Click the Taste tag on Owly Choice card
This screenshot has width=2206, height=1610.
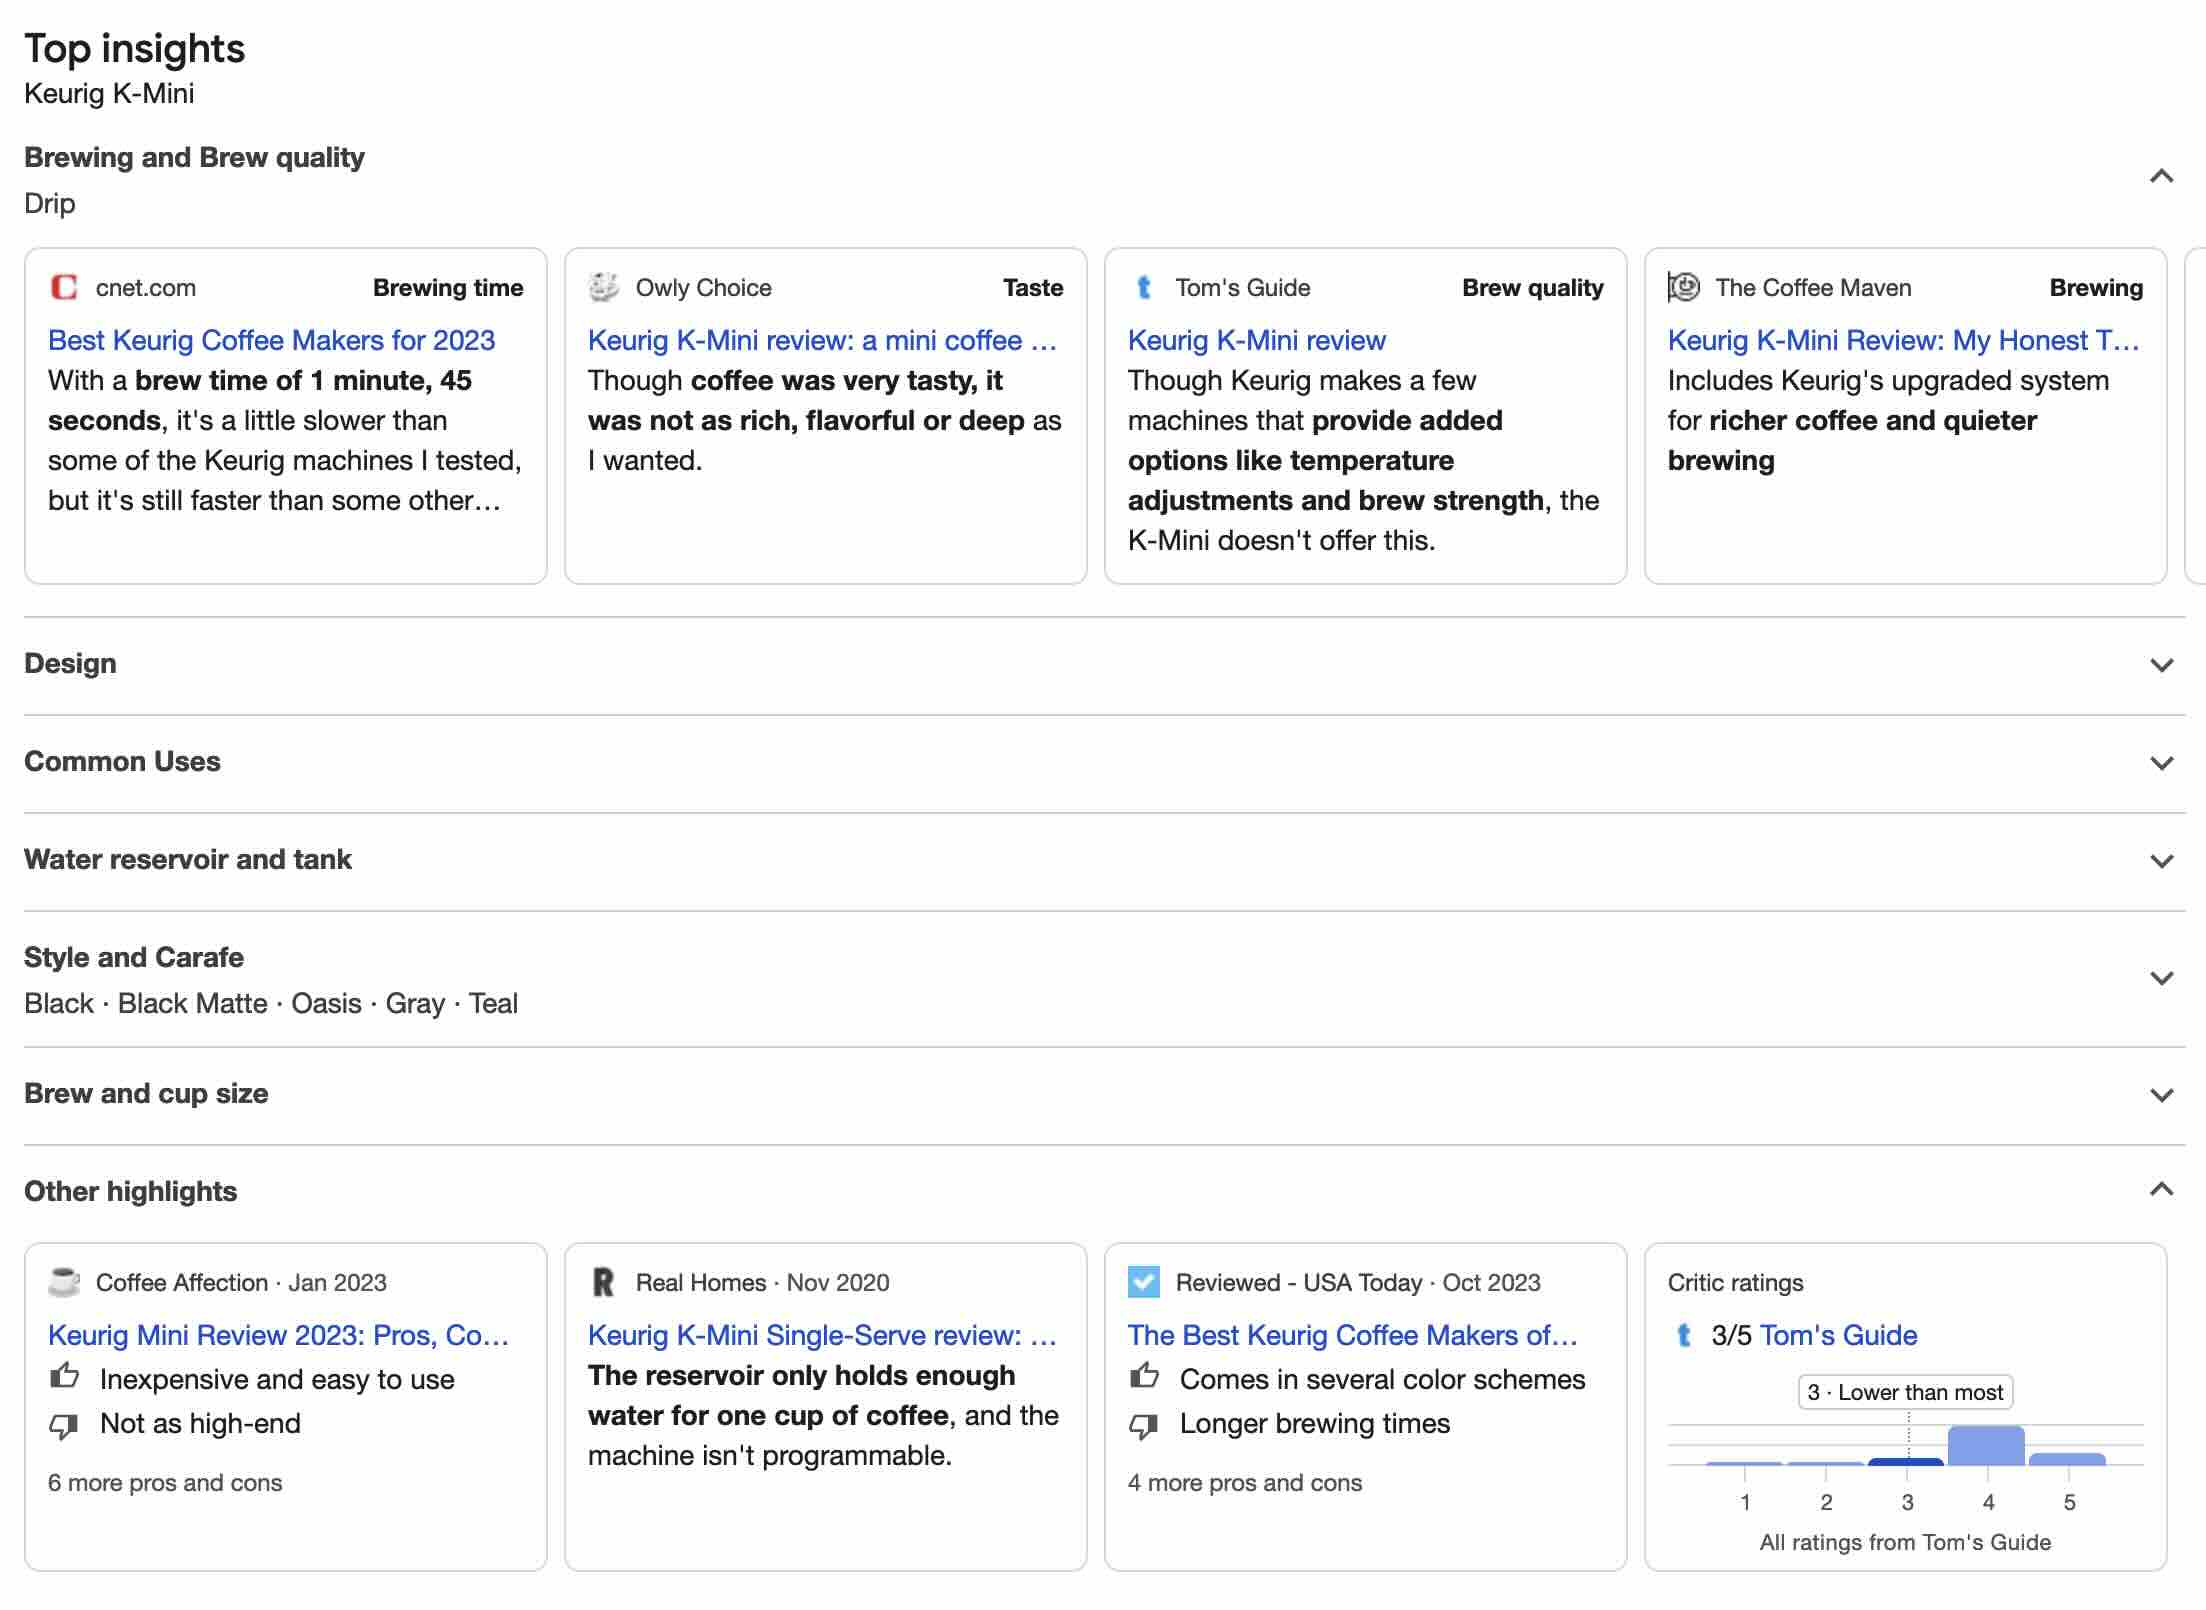click(1033, 287)
